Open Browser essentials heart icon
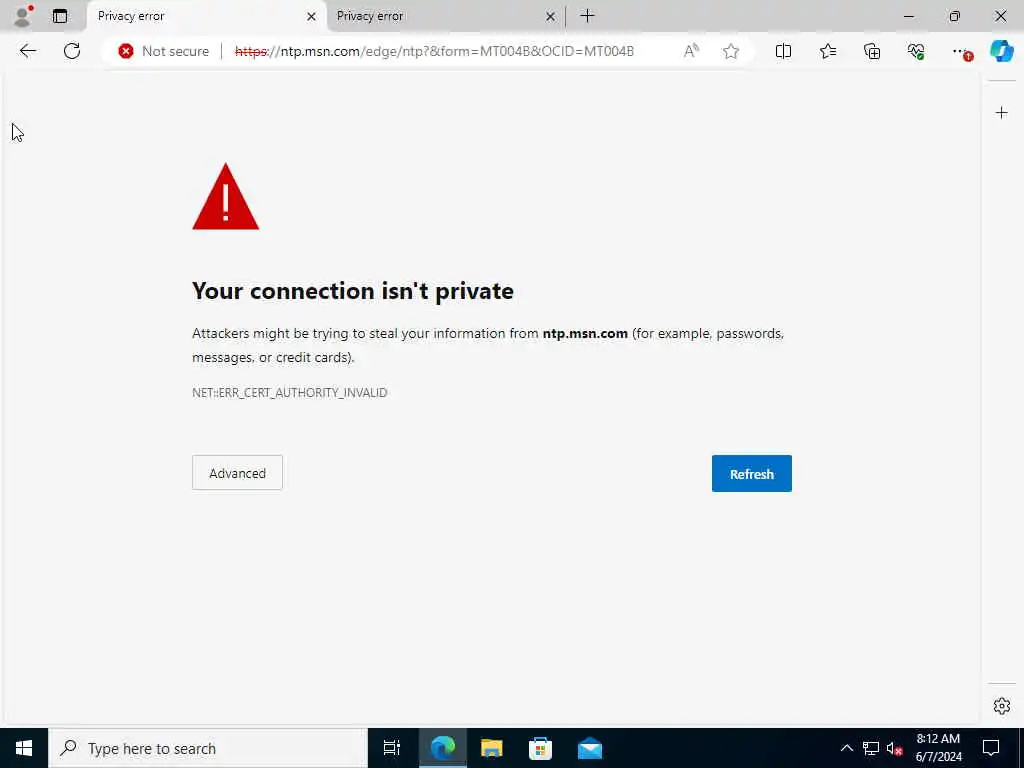 tap(916, 51)
